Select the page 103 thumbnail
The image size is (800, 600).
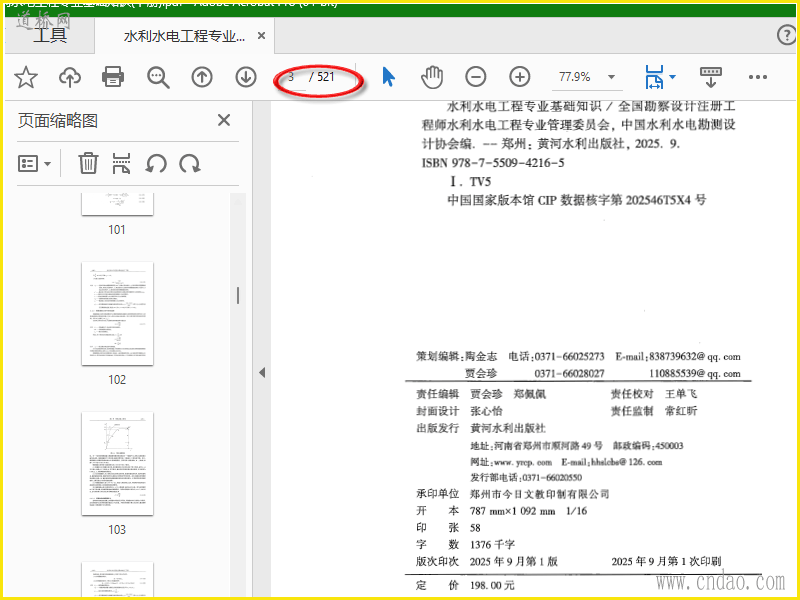pos(117,464)
